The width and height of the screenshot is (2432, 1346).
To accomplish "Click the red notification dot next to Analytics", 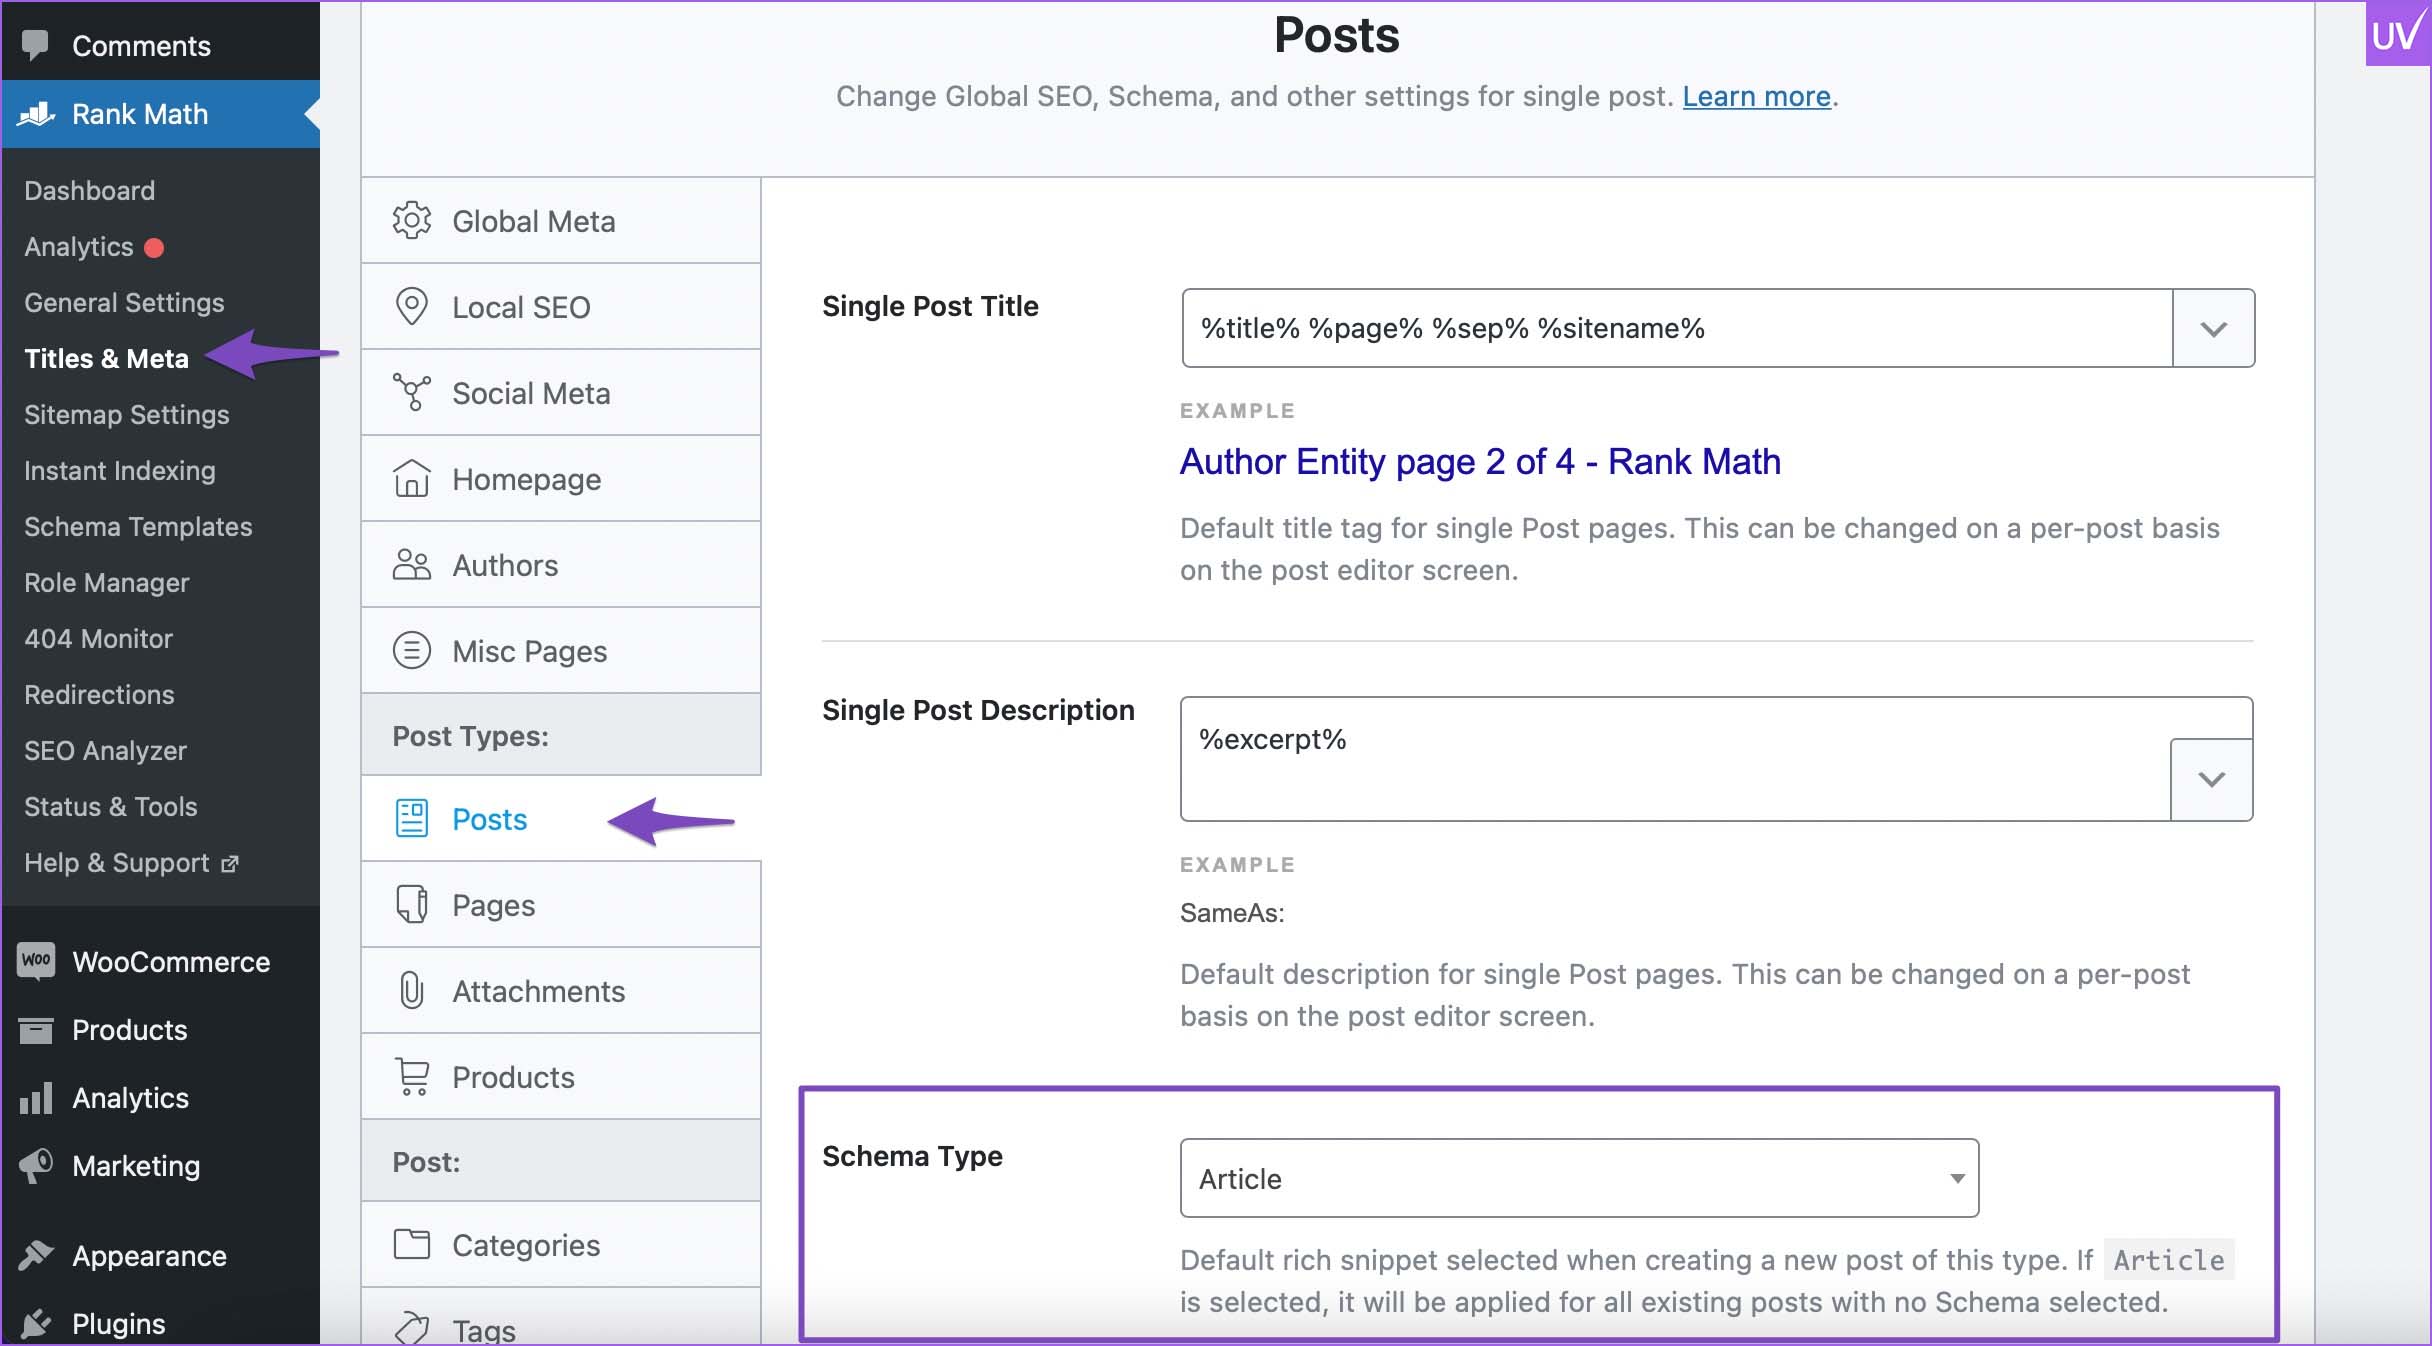I will point(154,247).
